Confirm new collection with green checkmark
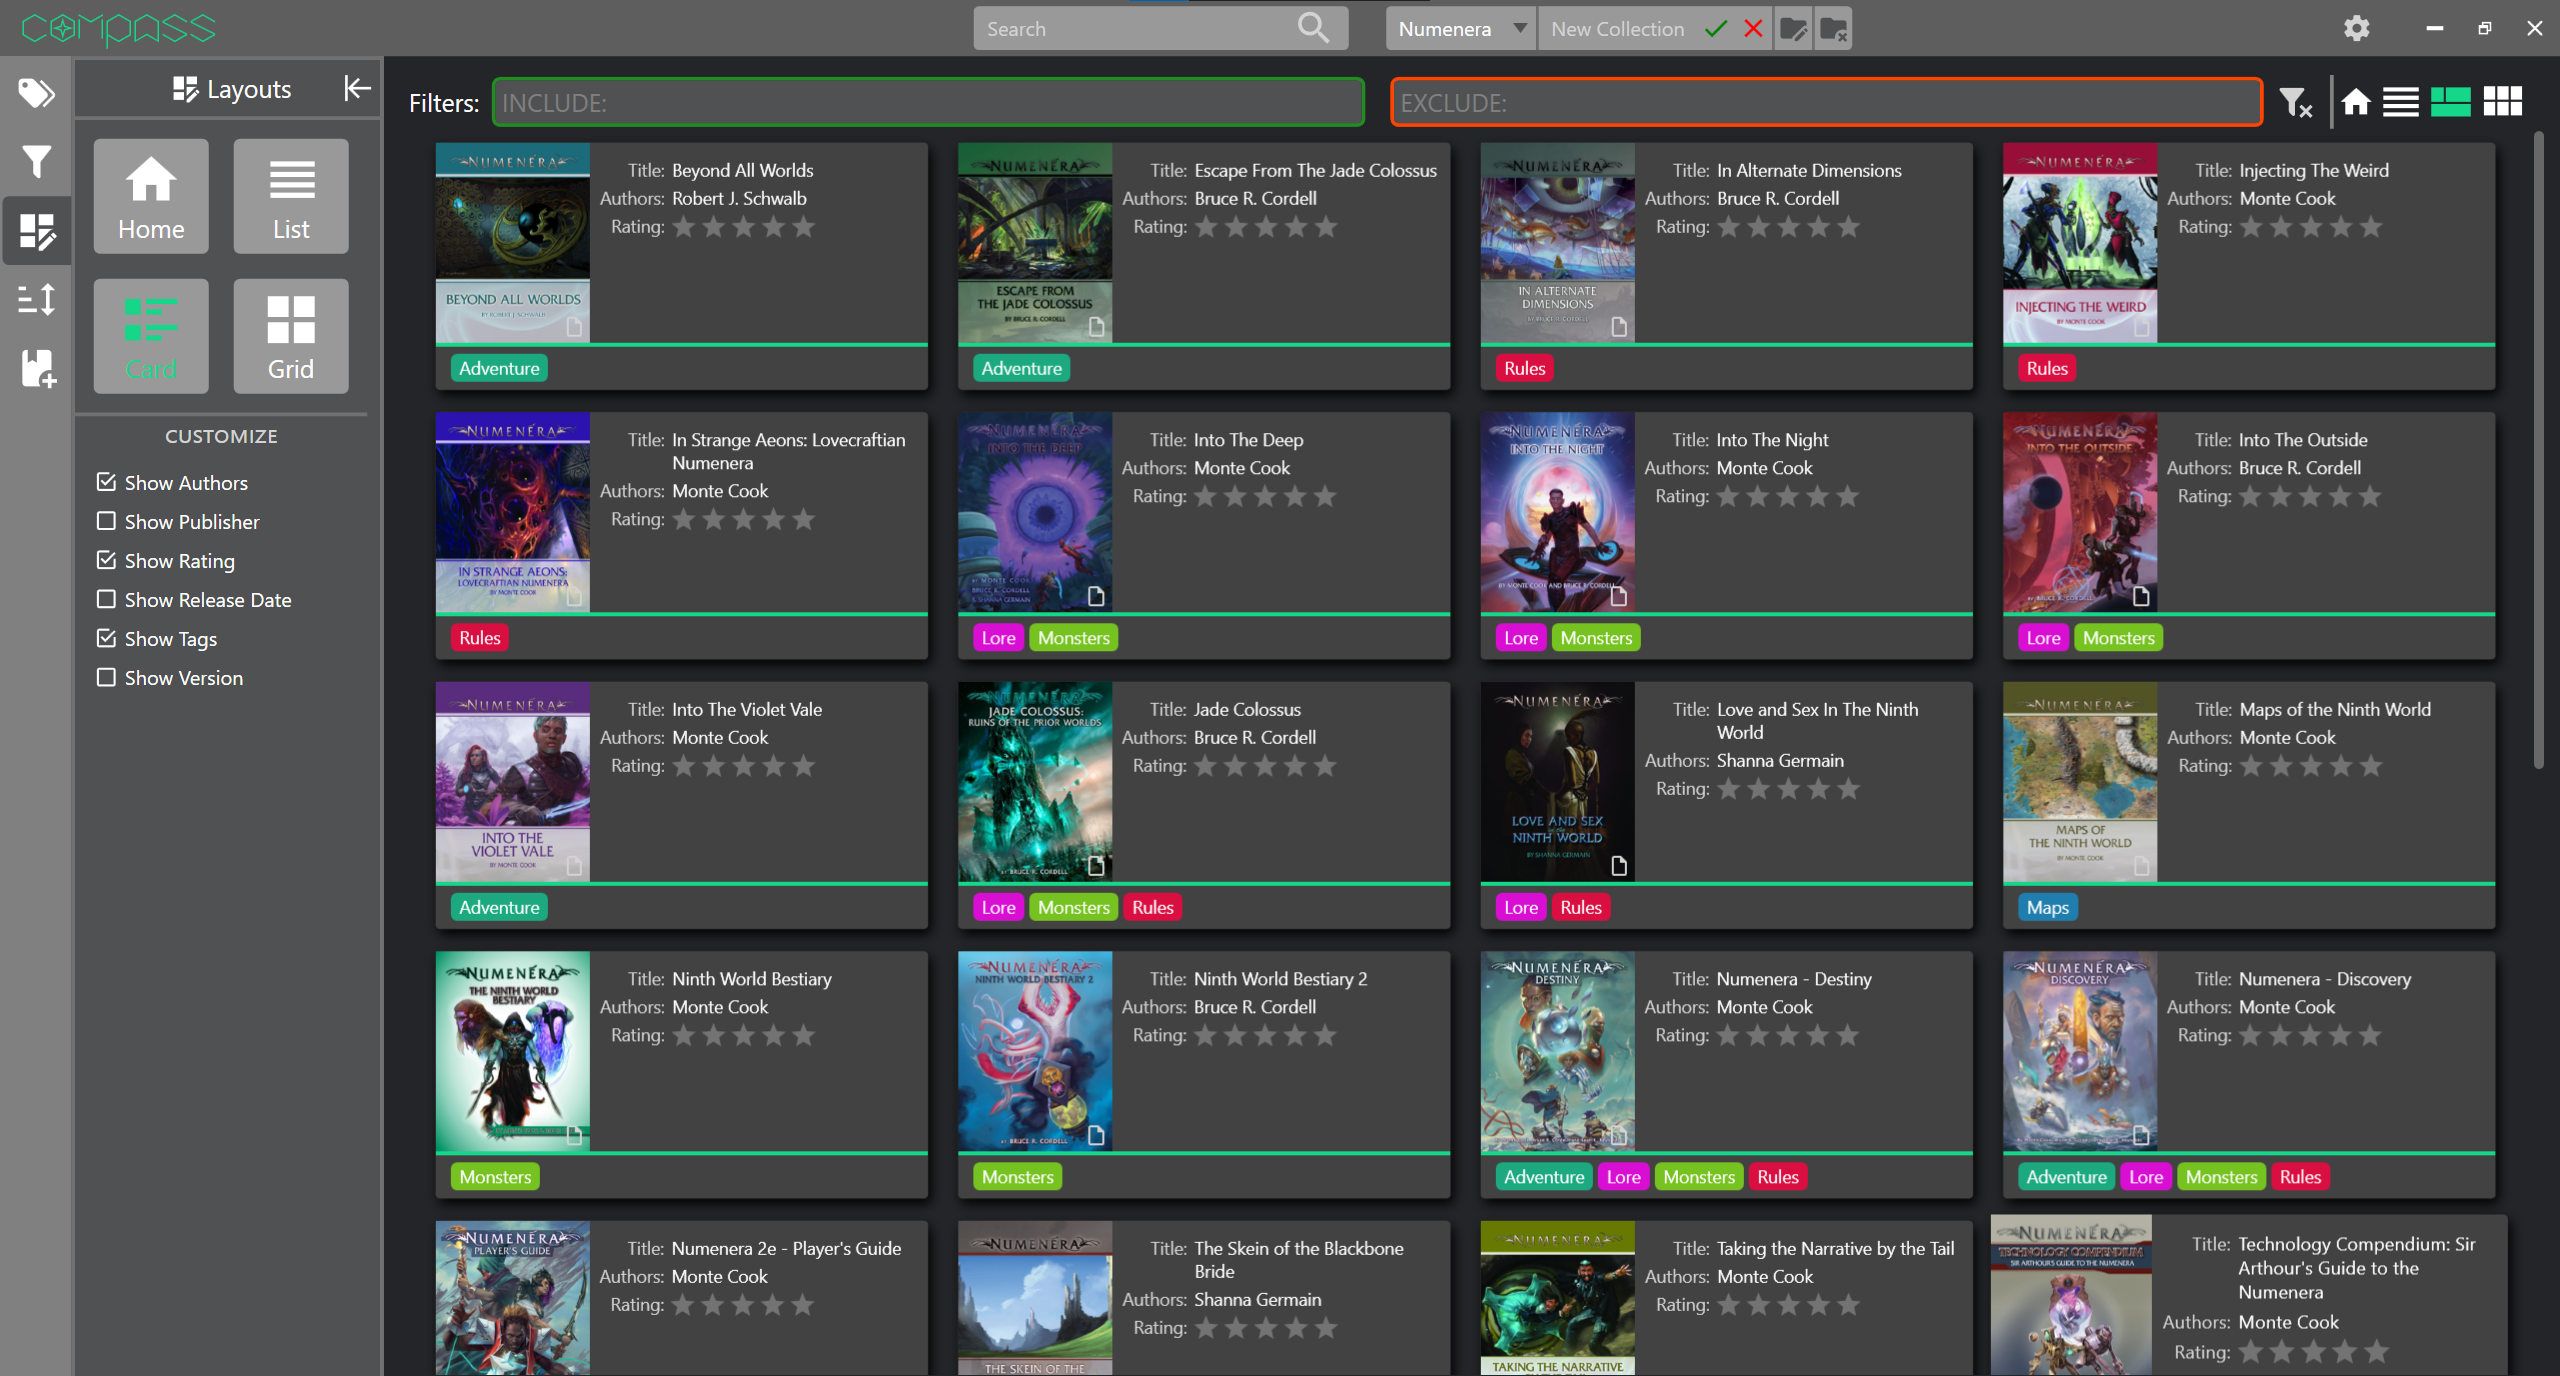2560x1376 pixels. [x=1716, y=28]
